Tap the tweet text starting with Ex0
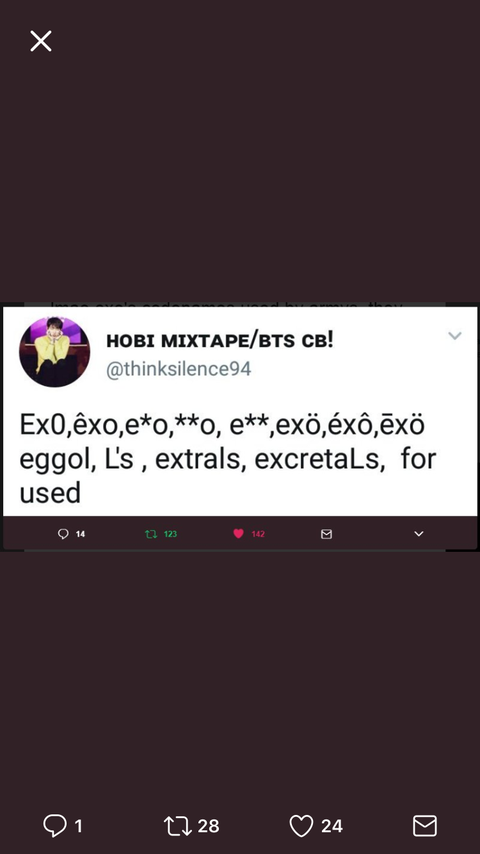This screenshot has height=854, width=480. 228,459
